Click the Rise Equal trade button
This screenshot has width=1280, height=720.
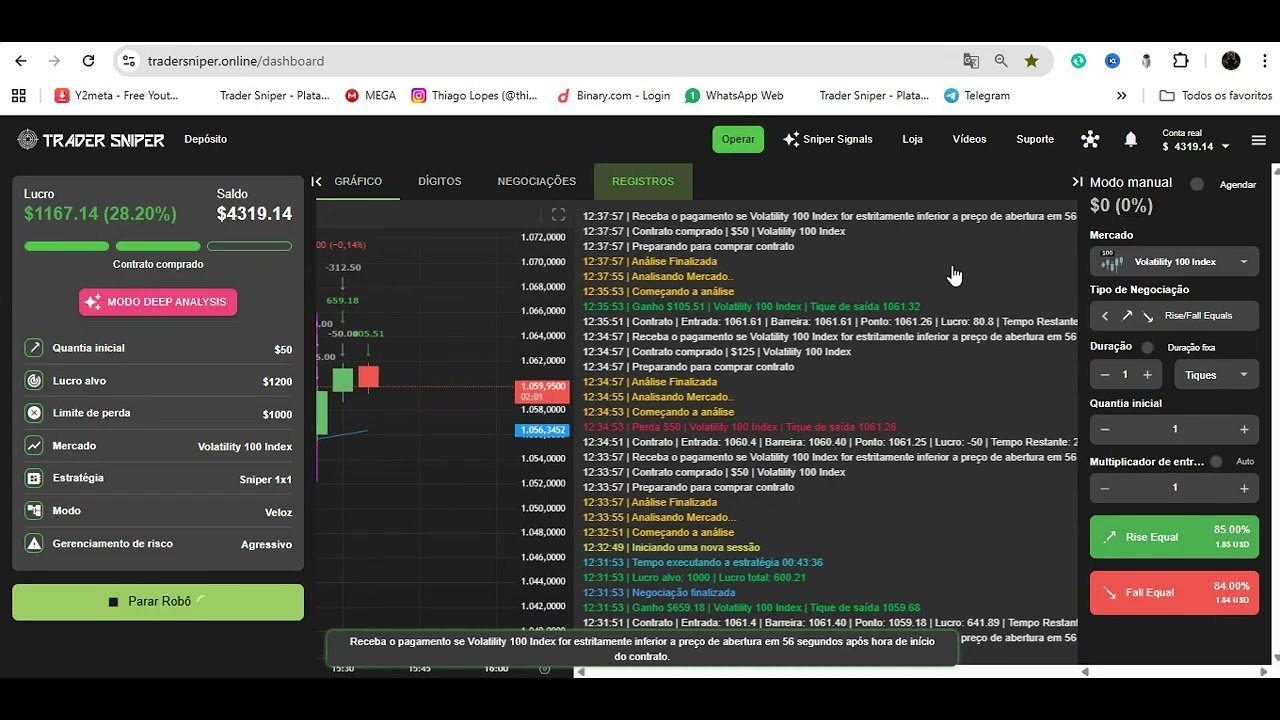pyautogui.click(x=1174, y=537)
